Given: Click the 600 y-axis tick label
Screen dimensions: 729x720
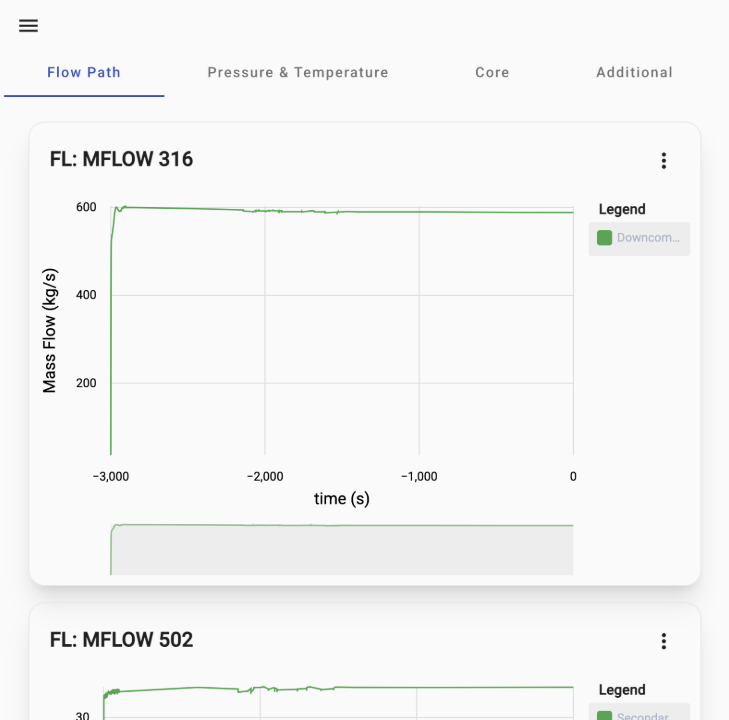Looking at the screenshot, I should [86, 207].
